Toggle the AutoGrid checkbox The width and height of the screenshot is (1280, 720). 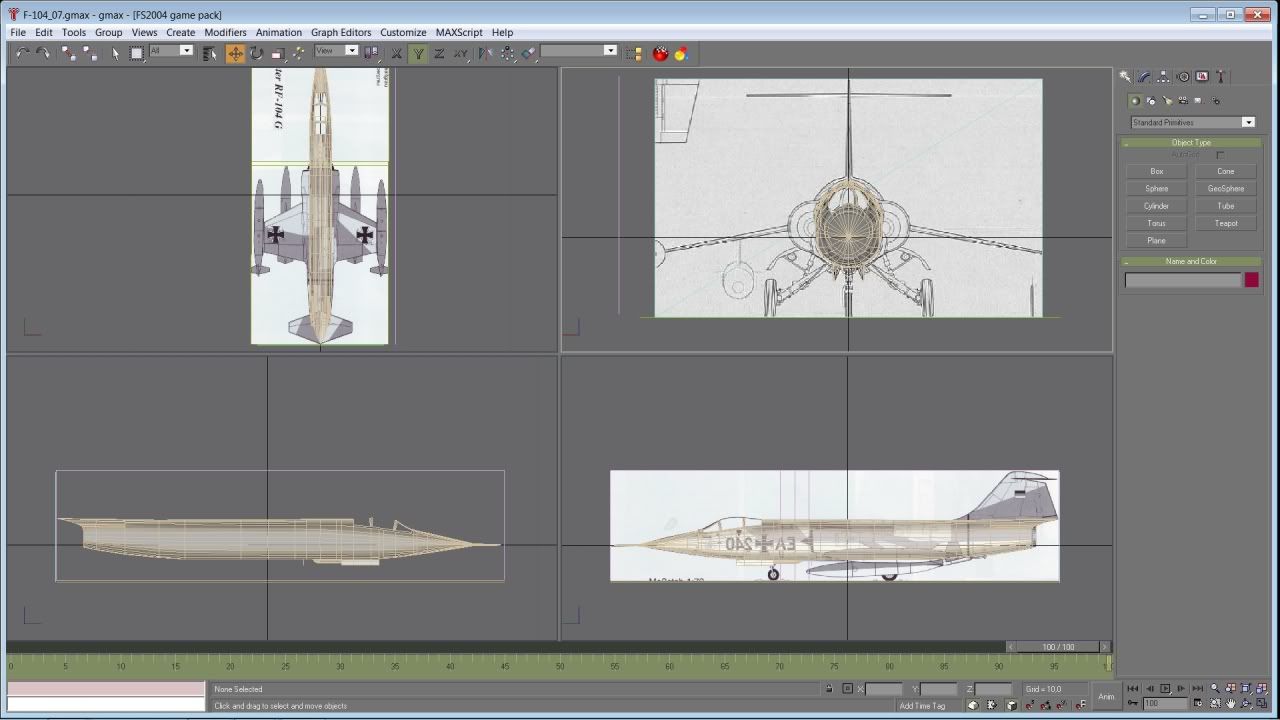click(1220, 155)
